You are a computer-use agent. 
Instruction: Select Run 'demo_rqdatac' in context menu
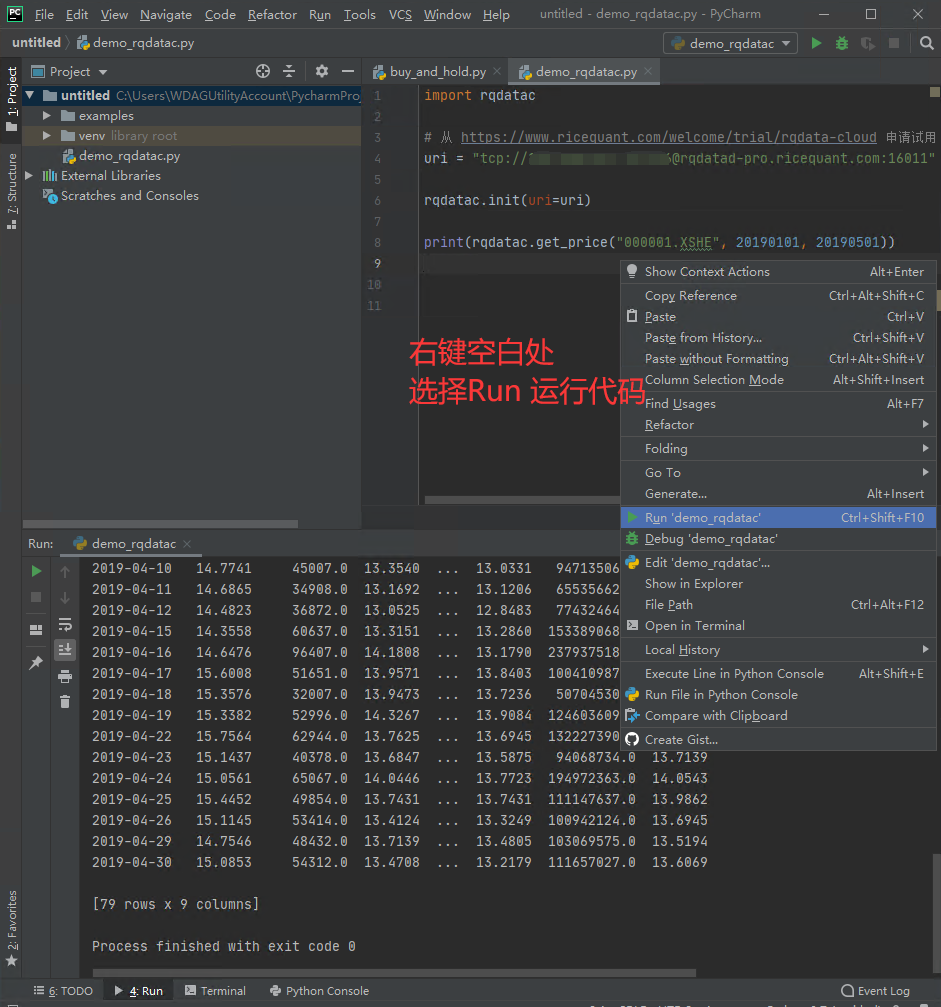[x=778, y=518]
